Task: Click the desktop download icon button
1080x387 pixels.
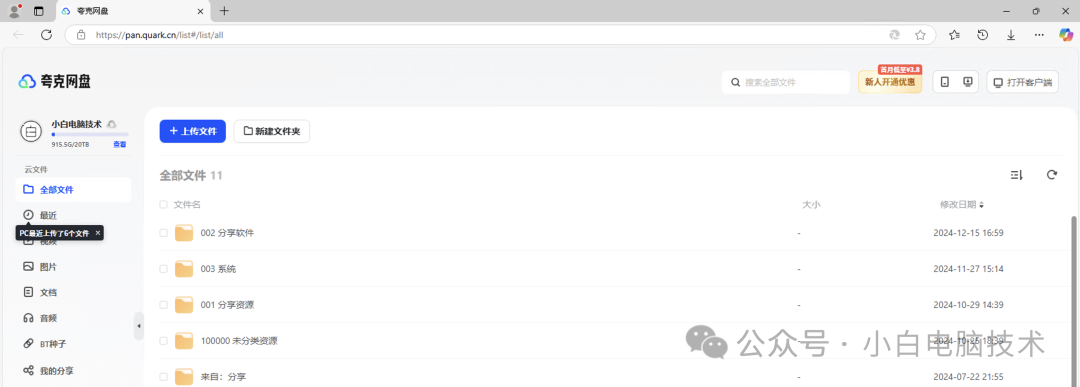Action: tap(968, 82)
